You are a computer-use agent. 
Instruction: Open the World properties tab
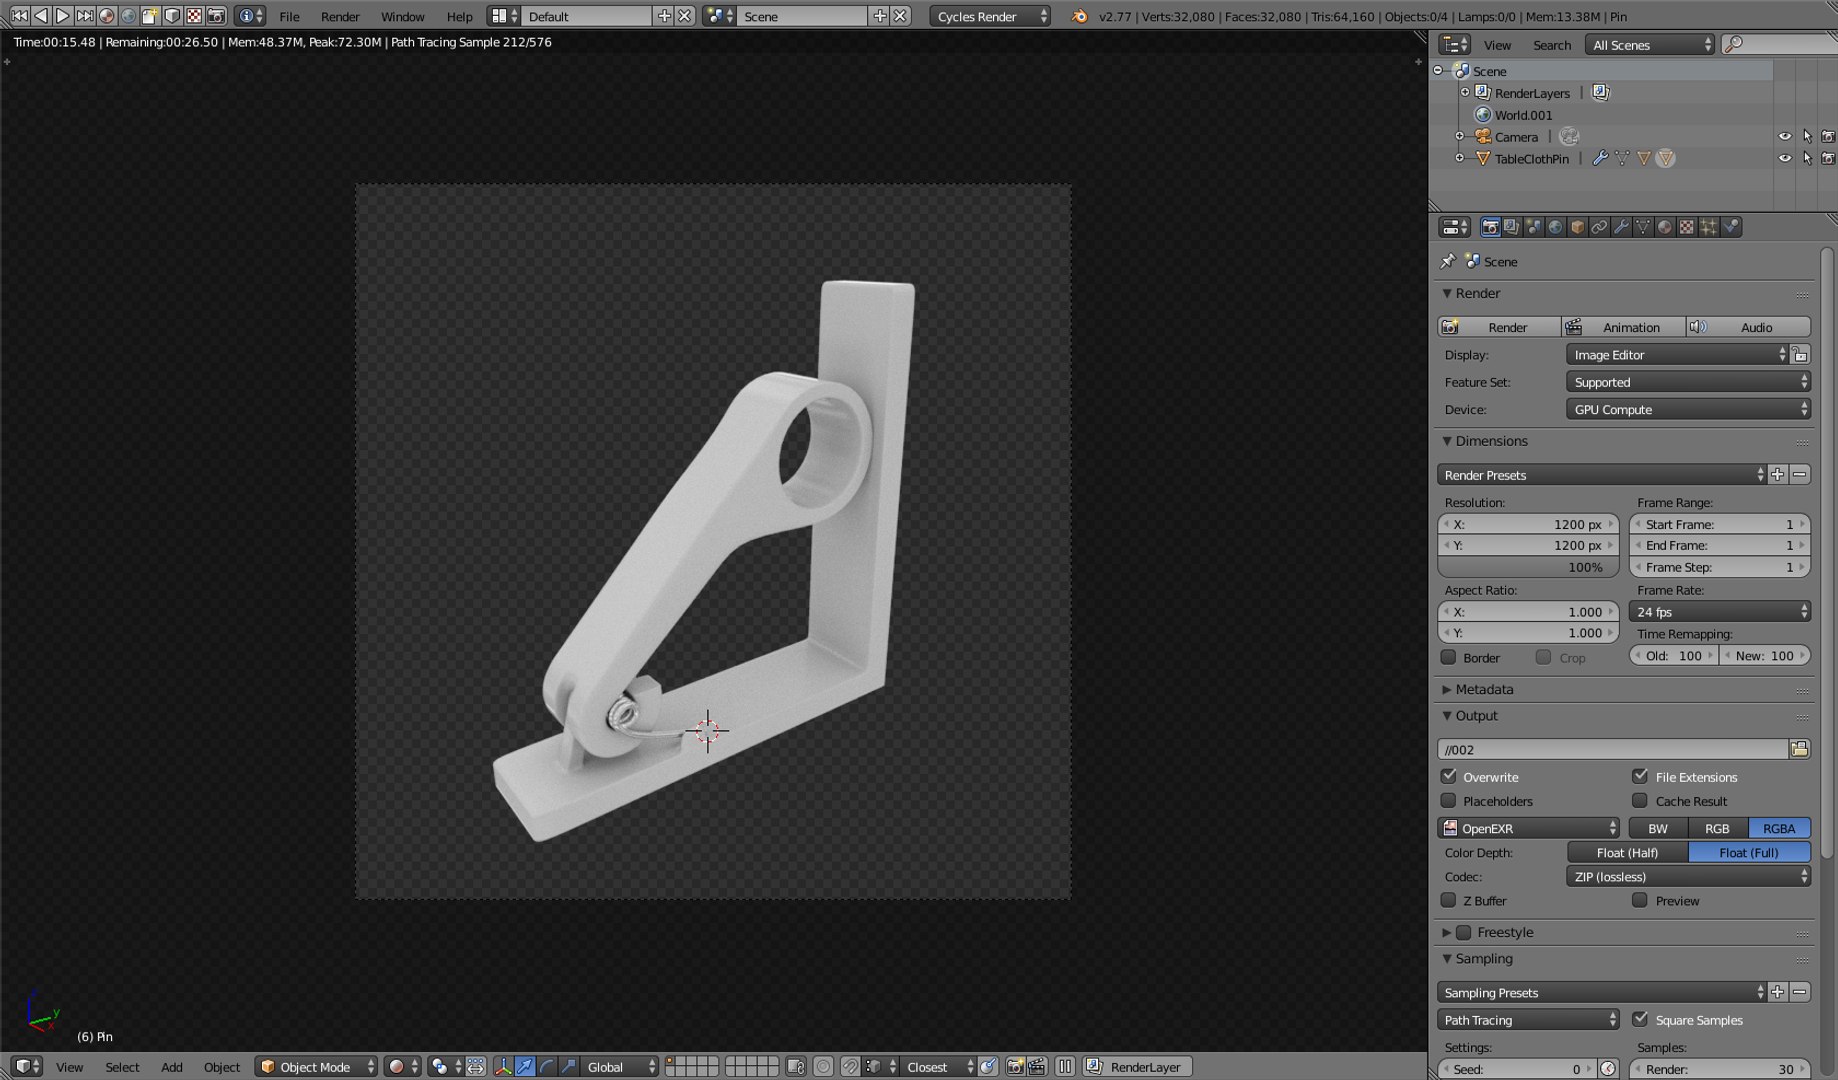1556,227
